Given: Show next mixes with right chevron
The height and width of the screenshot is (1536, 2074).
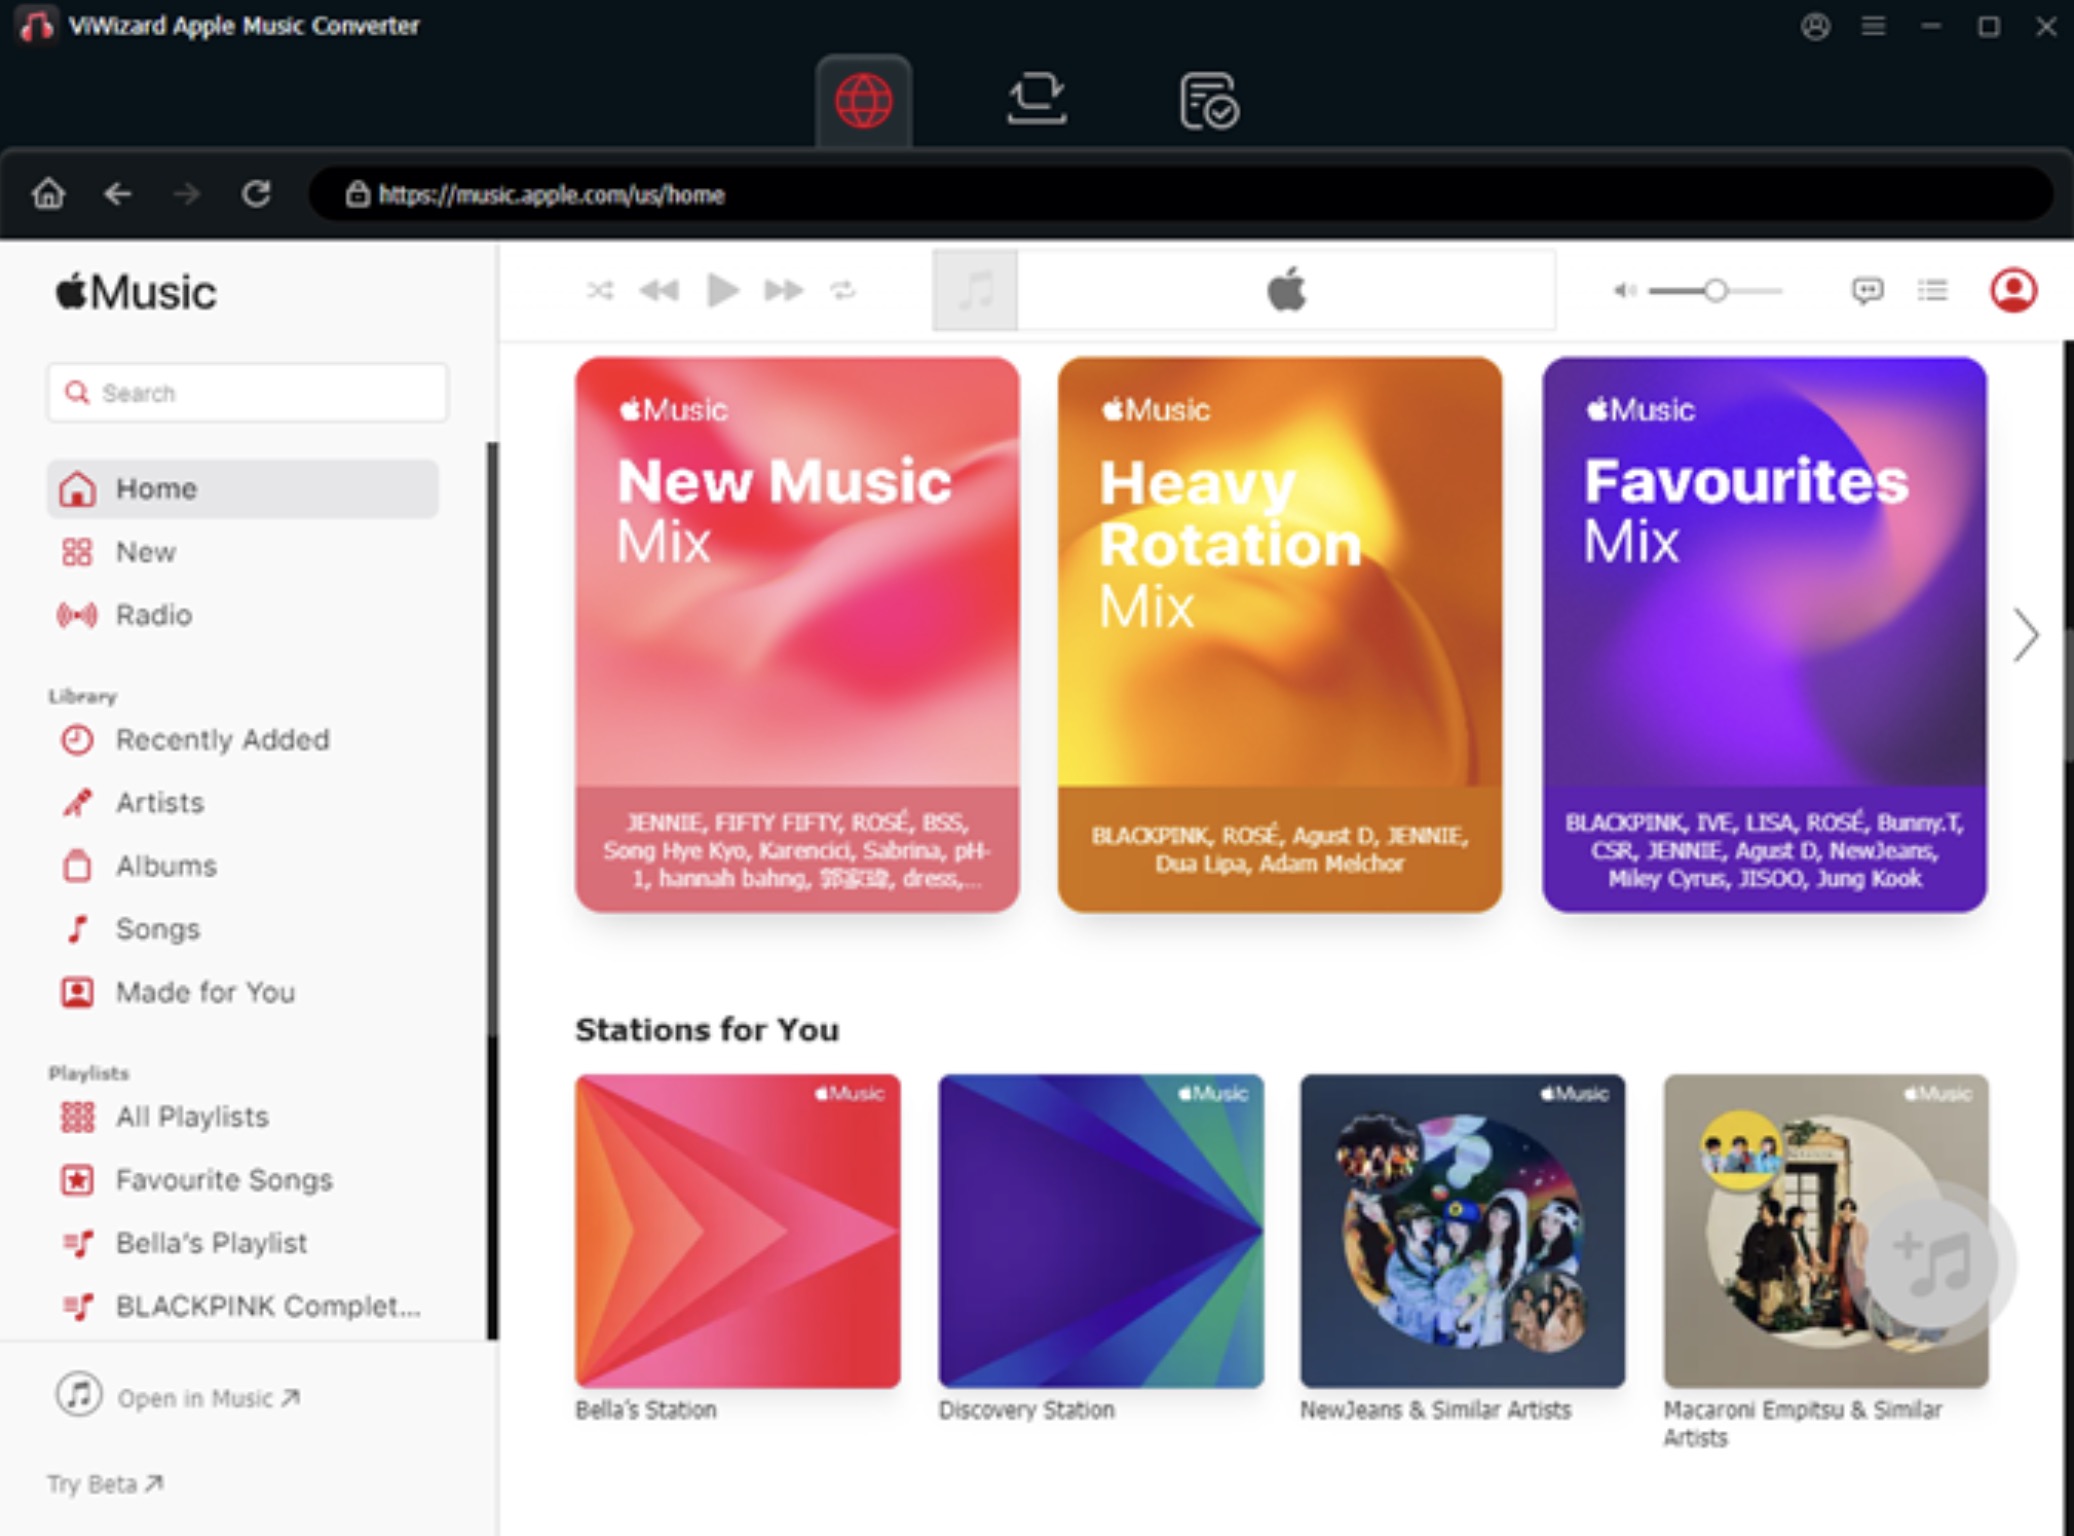Looking at the screenshot, I should (2025, 635).
